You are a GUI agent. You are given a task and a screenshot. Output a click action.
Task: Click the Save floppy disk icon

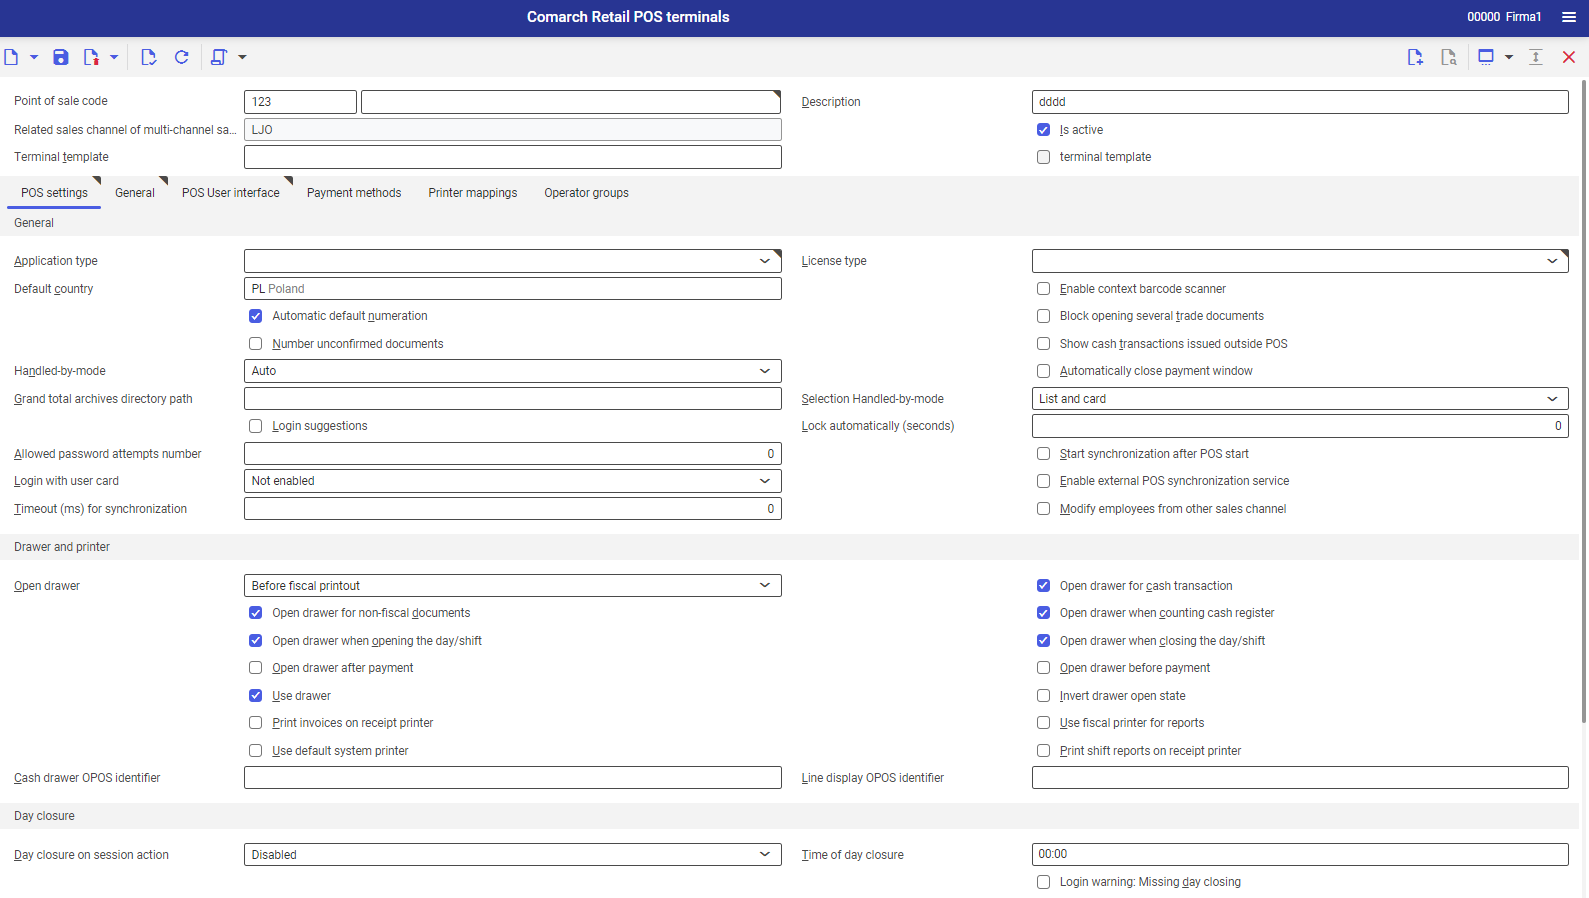[61, 57]
